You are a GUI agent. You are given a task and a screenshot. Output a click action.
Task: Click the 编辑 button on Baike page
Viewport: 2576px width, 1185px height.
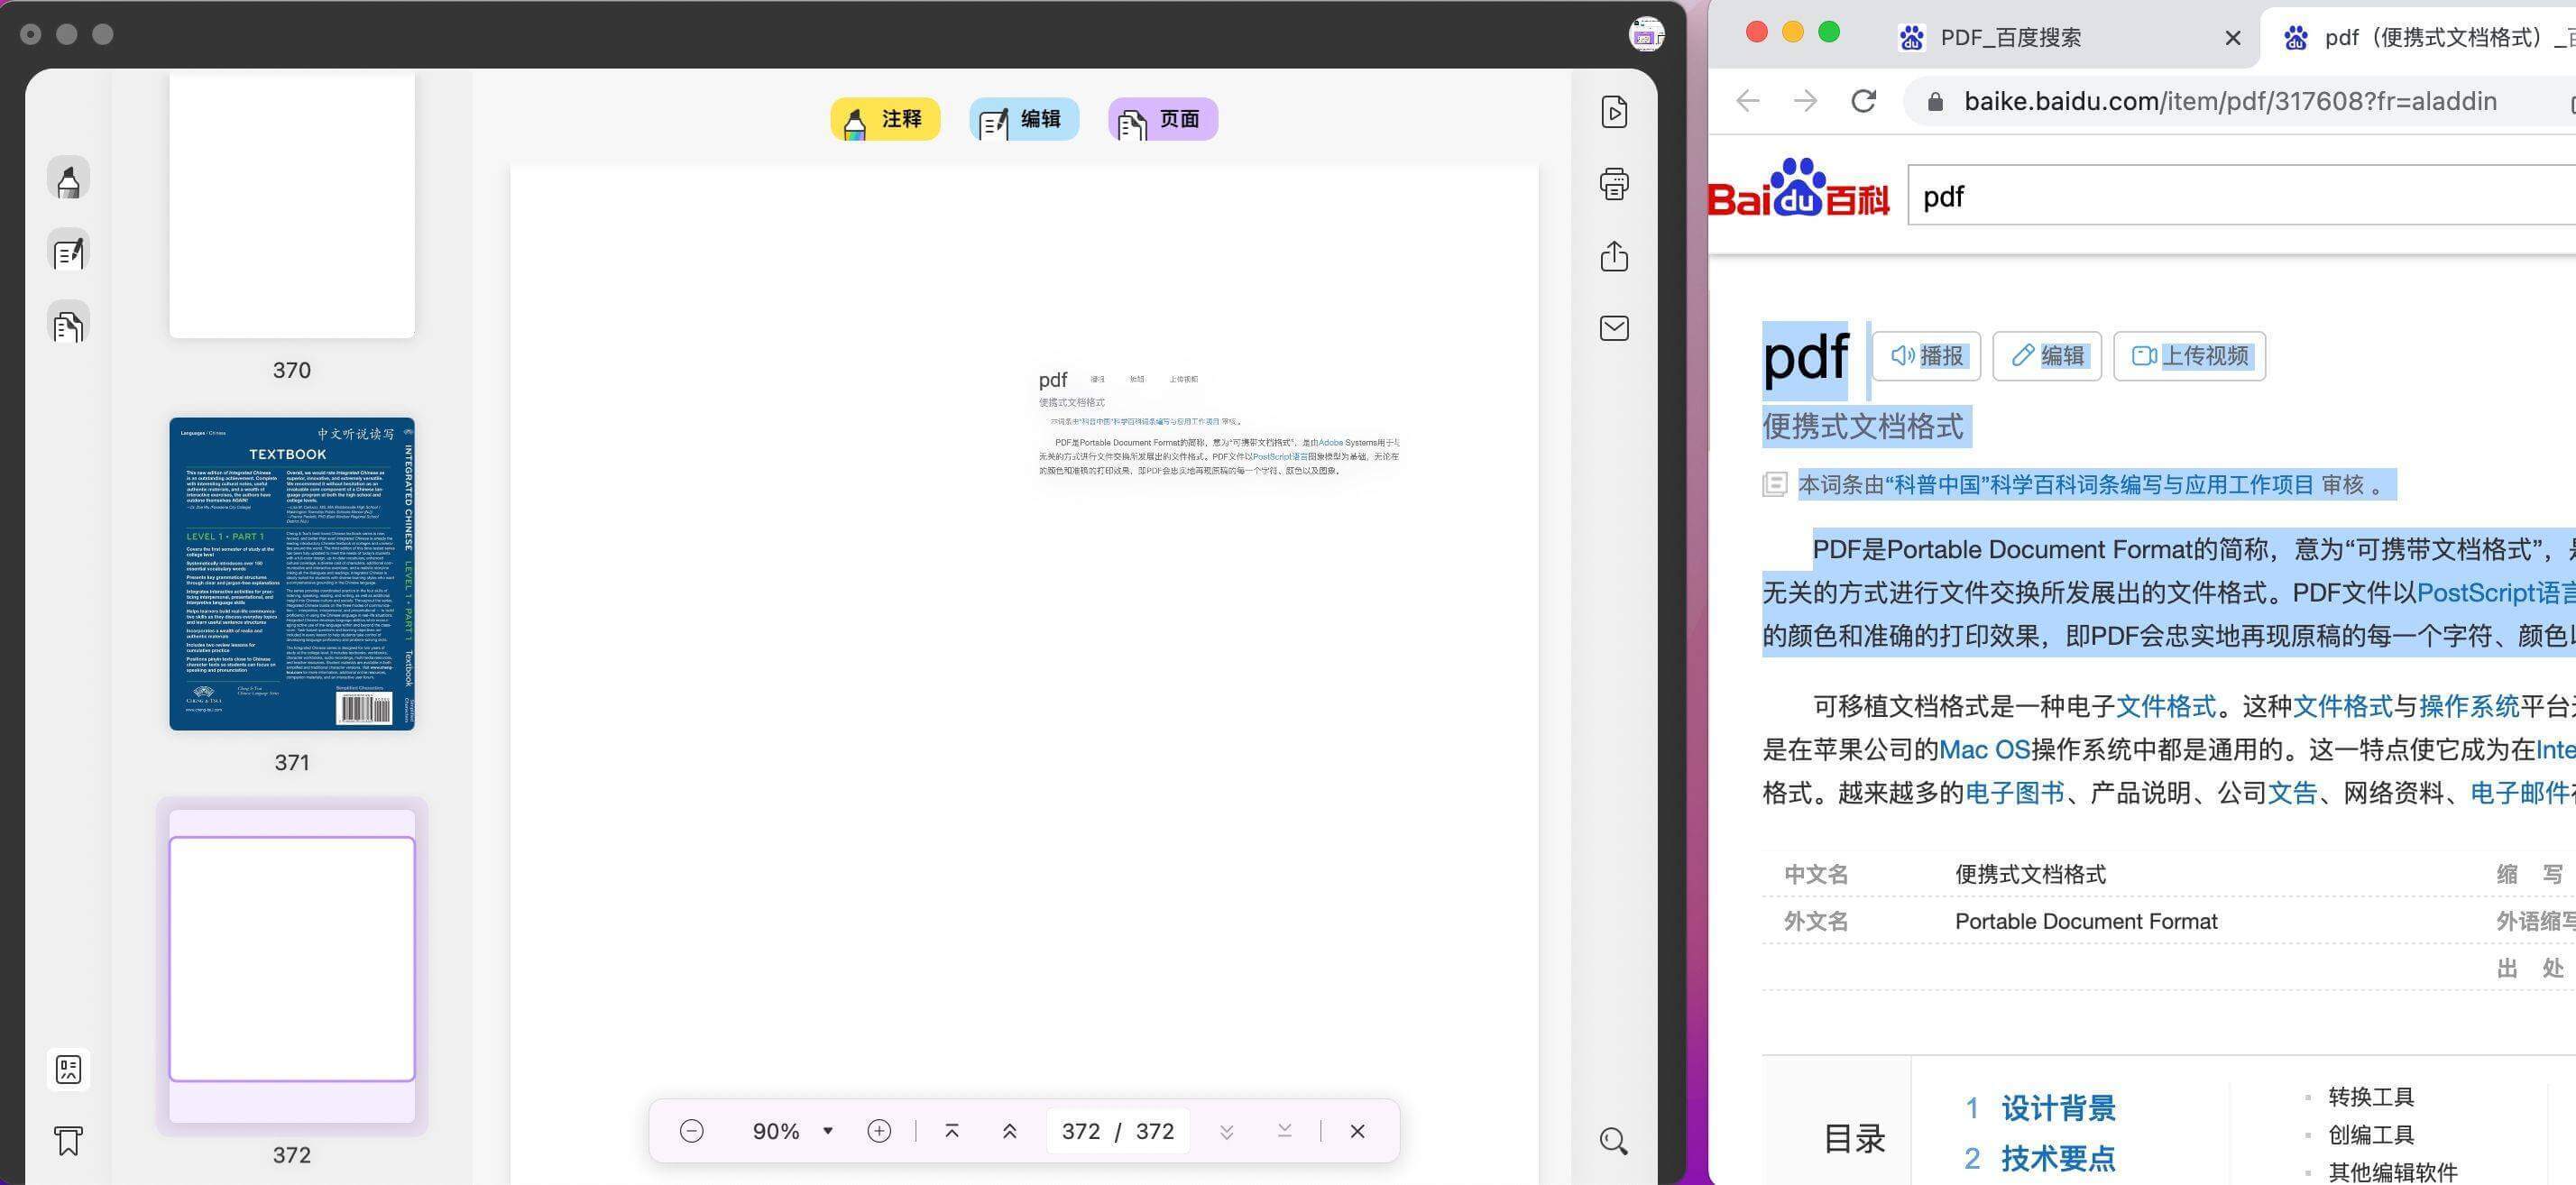(x=2047, y=356)
